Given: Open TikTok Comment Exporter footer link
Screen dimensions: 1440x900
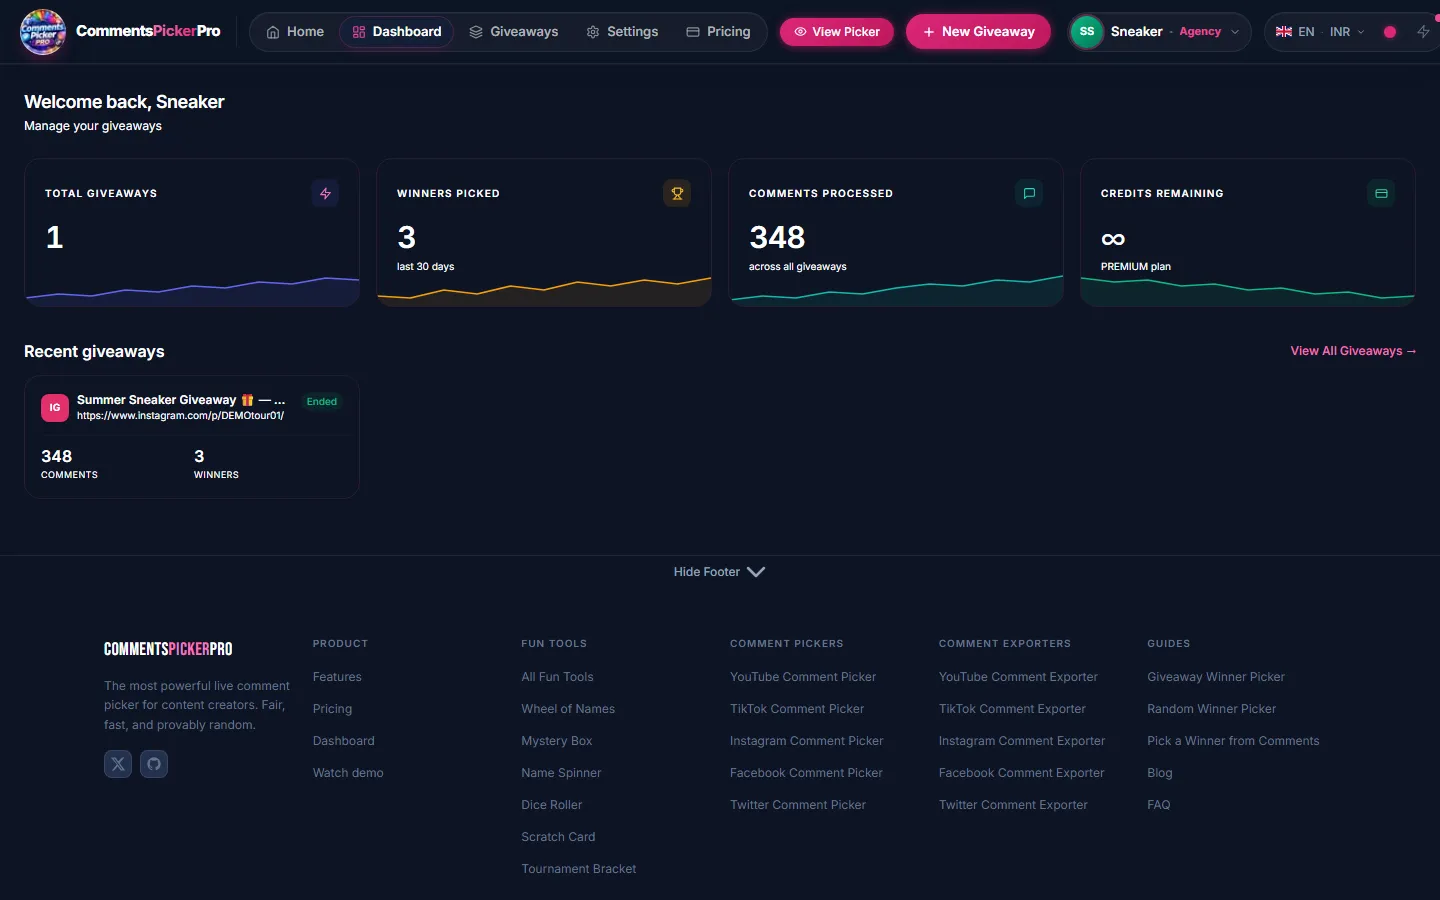Looking at the screenshot, I should pos(1012,709).
